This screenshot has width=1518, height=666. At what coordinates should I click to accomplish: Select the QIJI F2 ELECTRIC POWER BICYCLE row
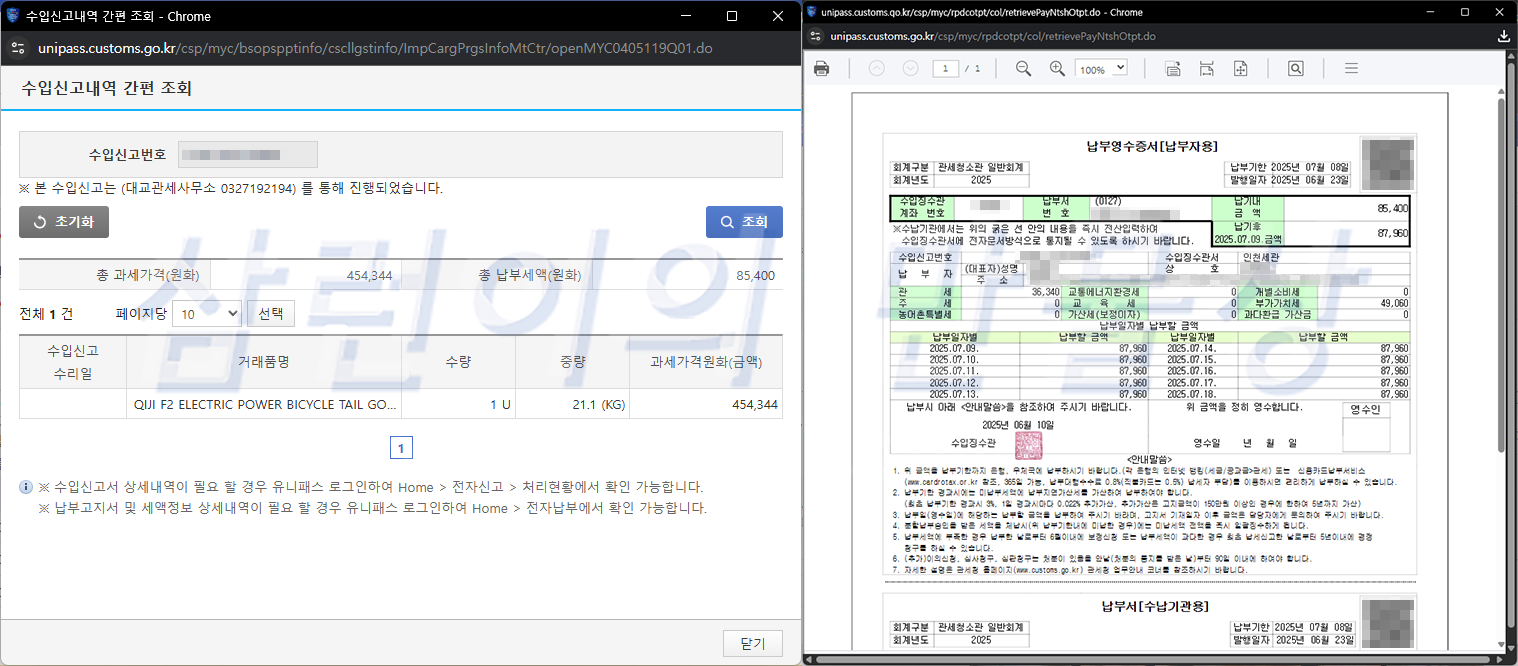[401, 404]
